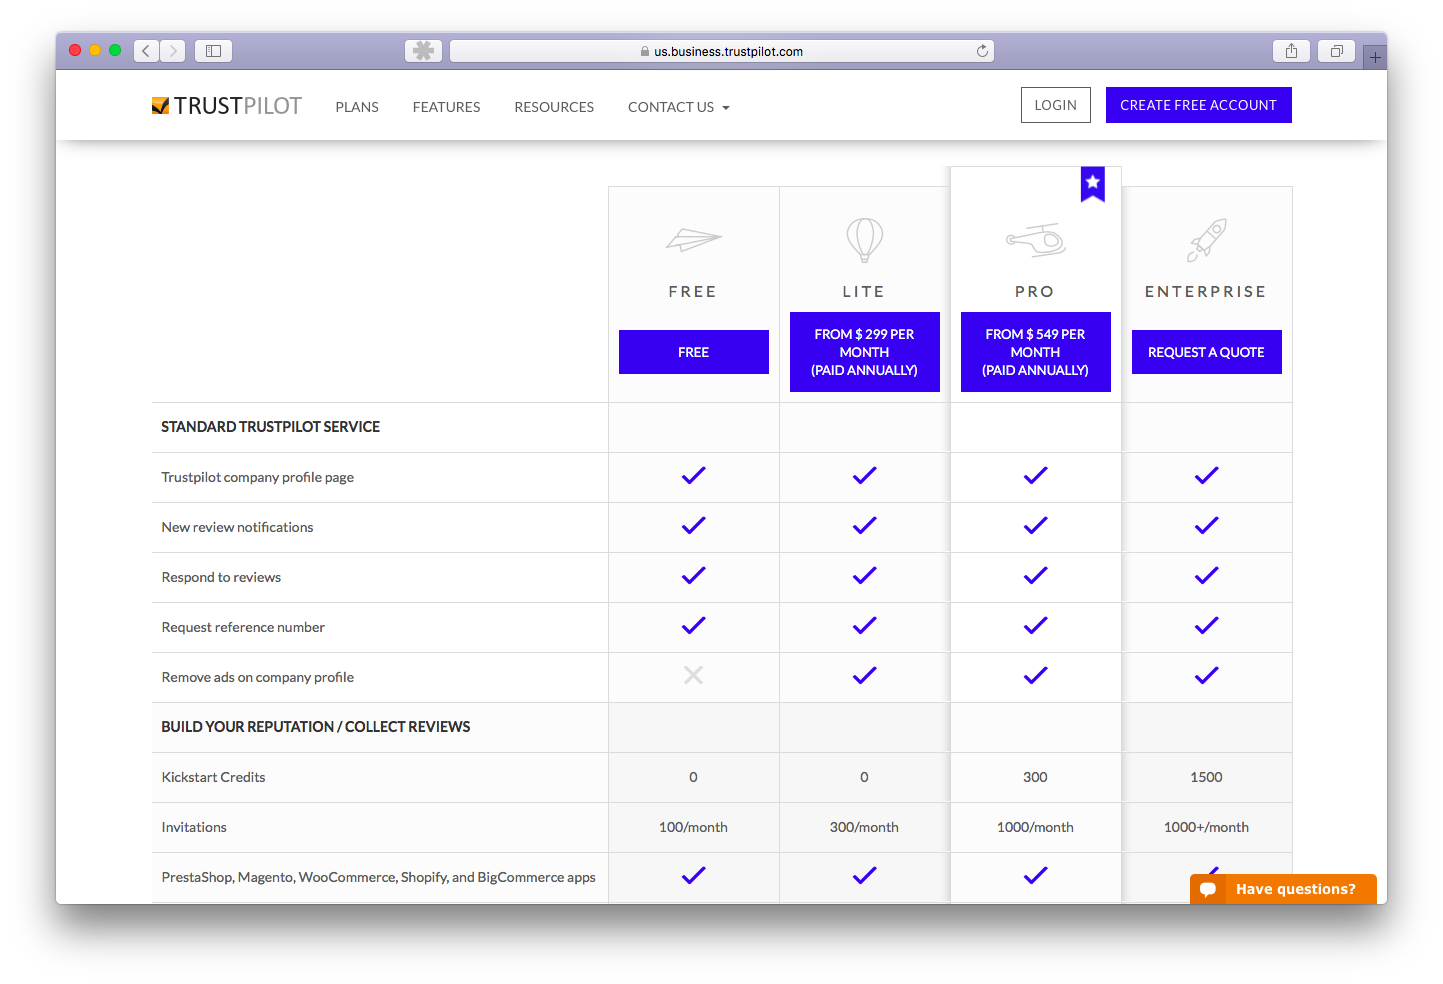Go forward with Safari forward arrow
This screenshot has width=1443, height=984.
coord(173,51)
